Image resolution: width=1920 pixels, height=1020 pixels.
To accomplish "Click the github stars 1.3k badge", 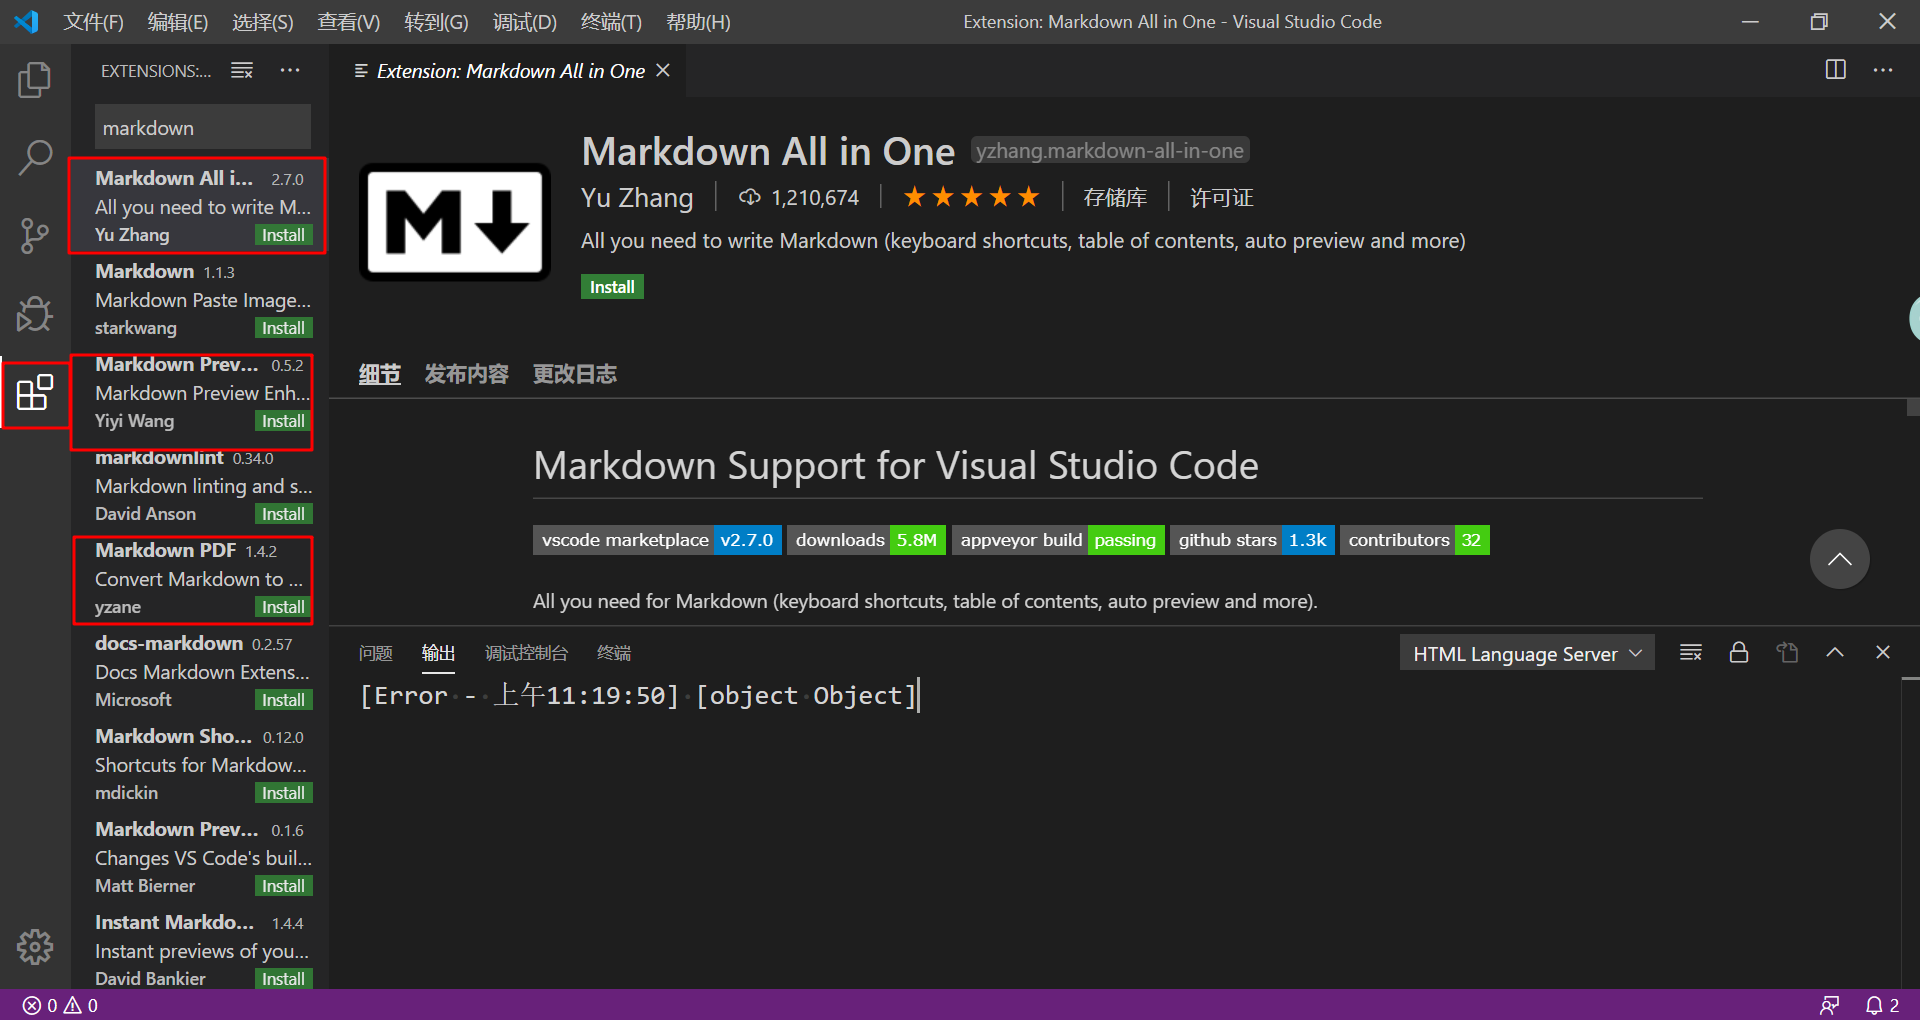I will click(x=1252, y=540).
